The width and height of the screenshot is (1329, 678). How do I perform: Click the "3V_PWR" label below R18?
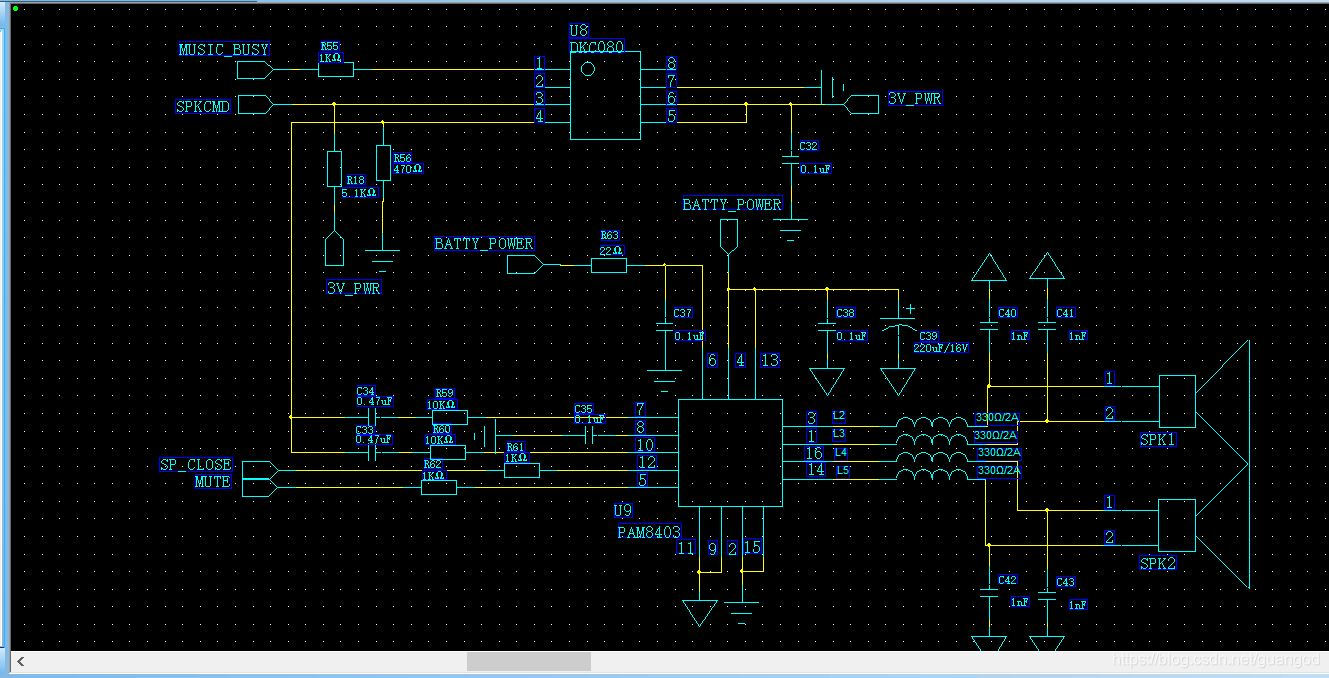354,288
